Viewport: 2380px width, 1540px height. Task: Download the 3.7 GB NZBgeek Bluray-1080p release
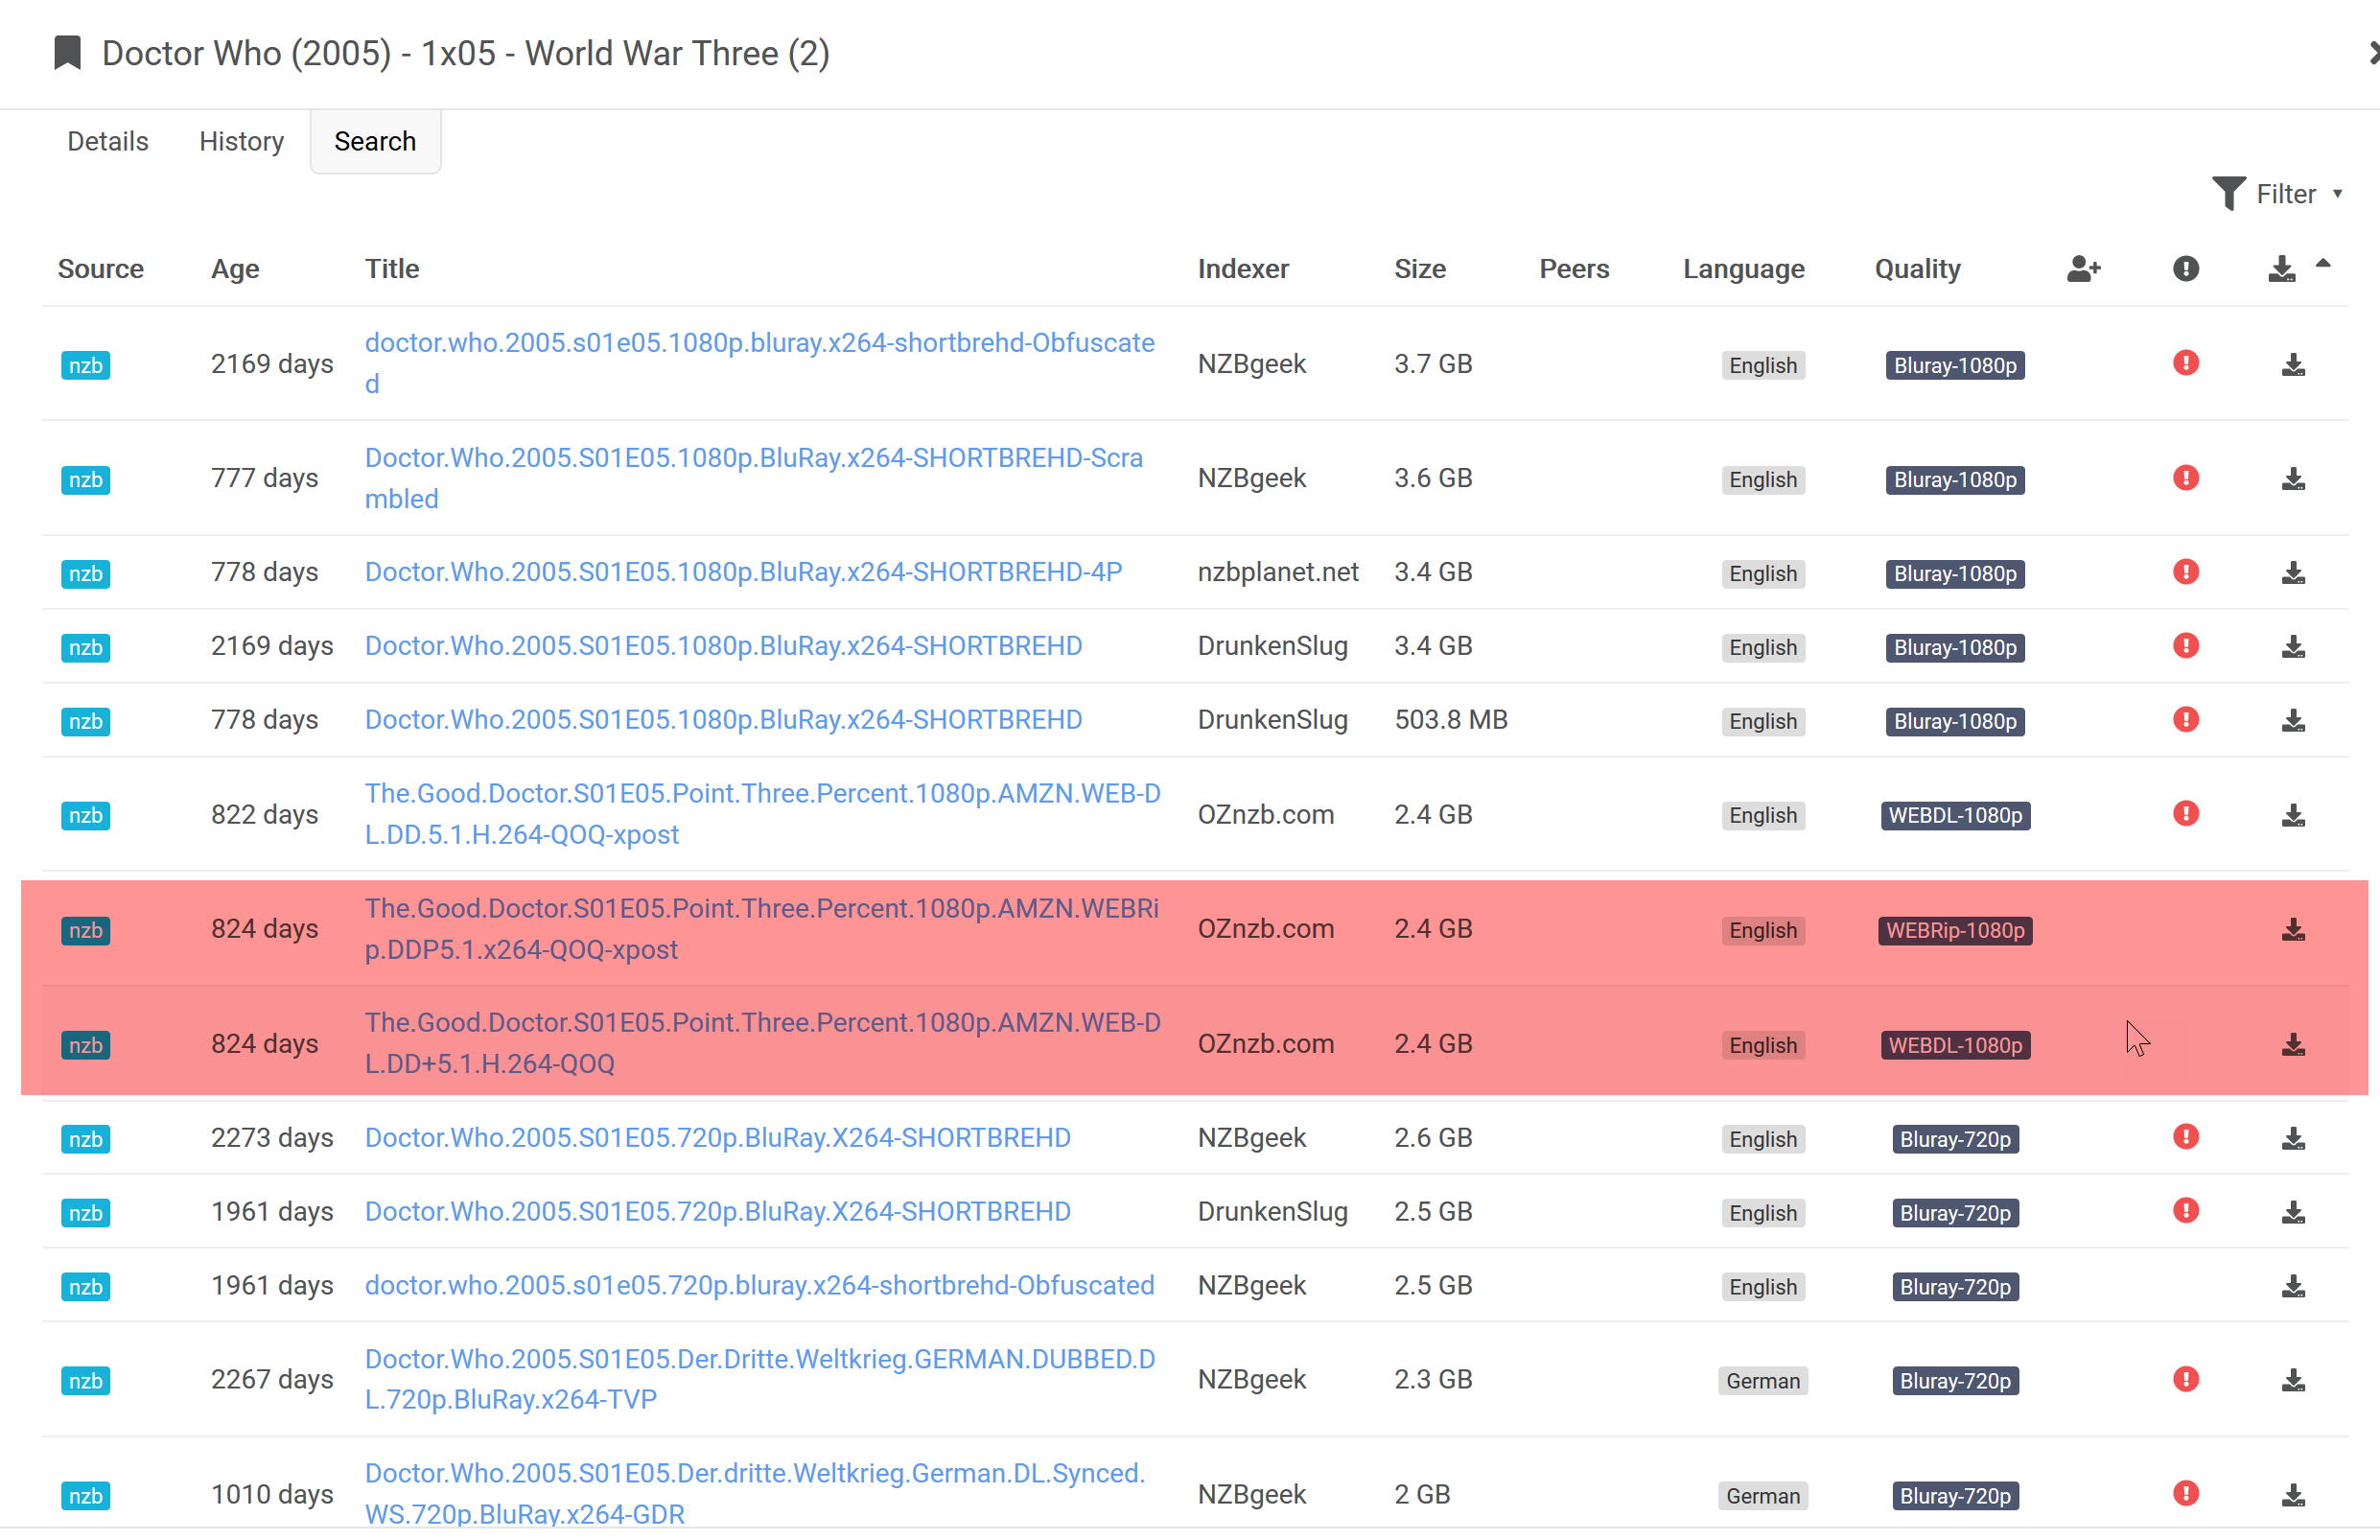coord(2292,365)
